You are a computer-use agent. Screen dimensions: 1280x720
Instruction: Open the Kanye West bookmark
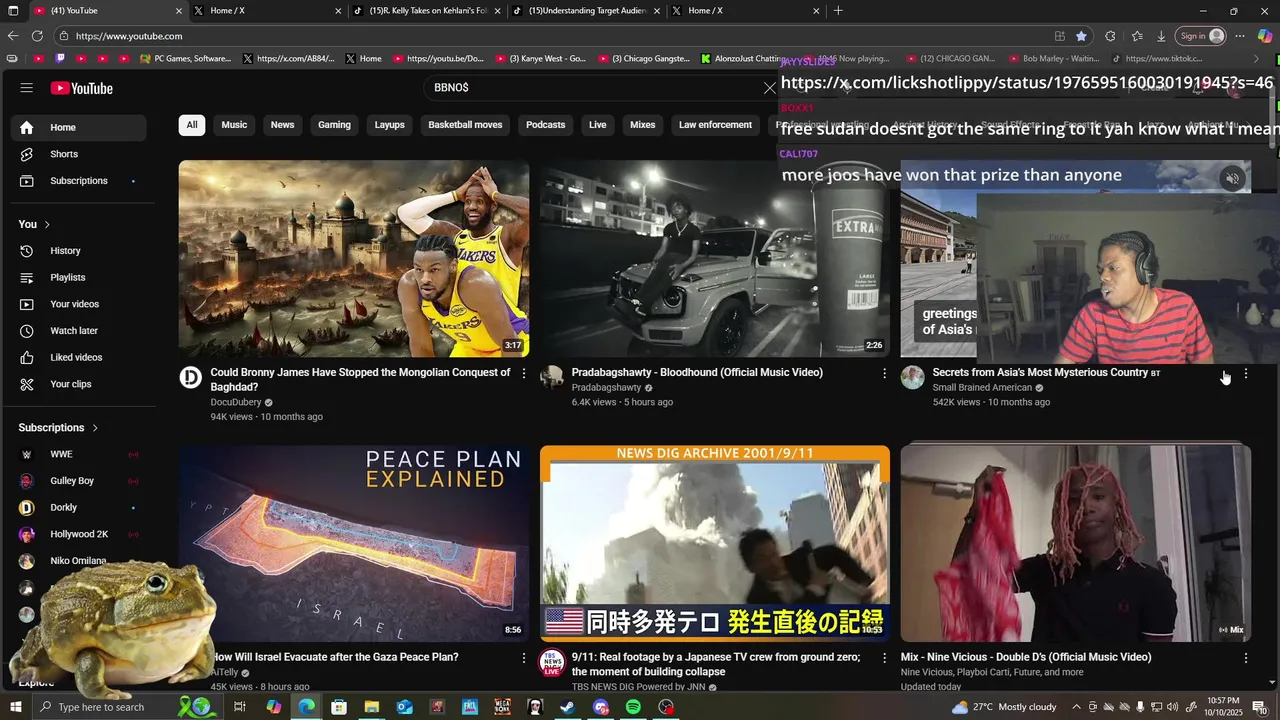pyautogui.click(x=540, y=59)
